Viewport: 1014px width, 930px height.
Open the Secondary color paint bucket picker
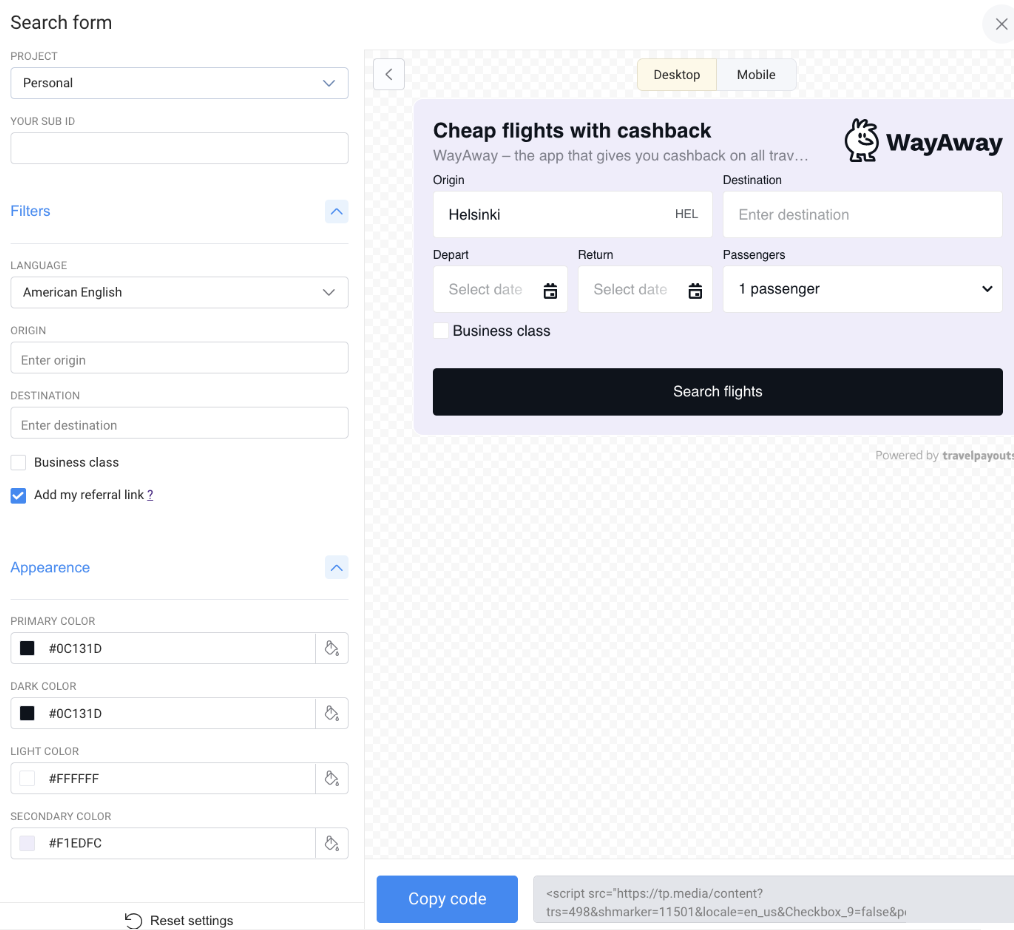332,843
